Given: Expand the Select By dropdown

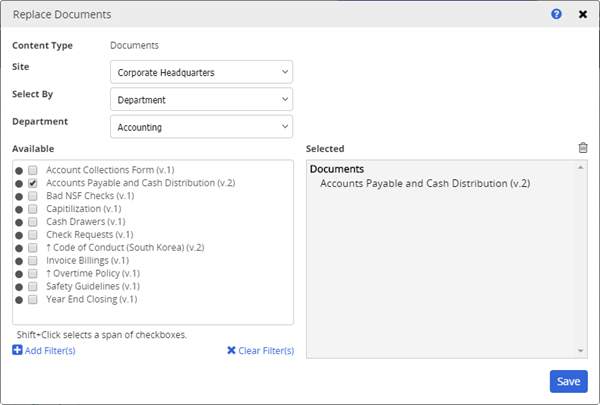Looking at the screenshot, I should point(201,99).
